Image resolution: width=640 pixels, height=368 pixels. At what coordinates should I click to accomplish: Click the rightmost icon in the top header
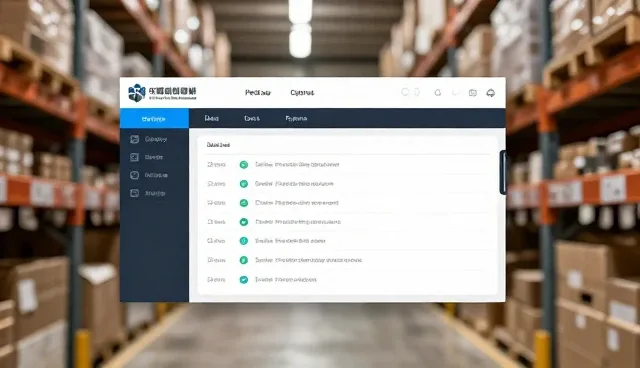point(491,93)
